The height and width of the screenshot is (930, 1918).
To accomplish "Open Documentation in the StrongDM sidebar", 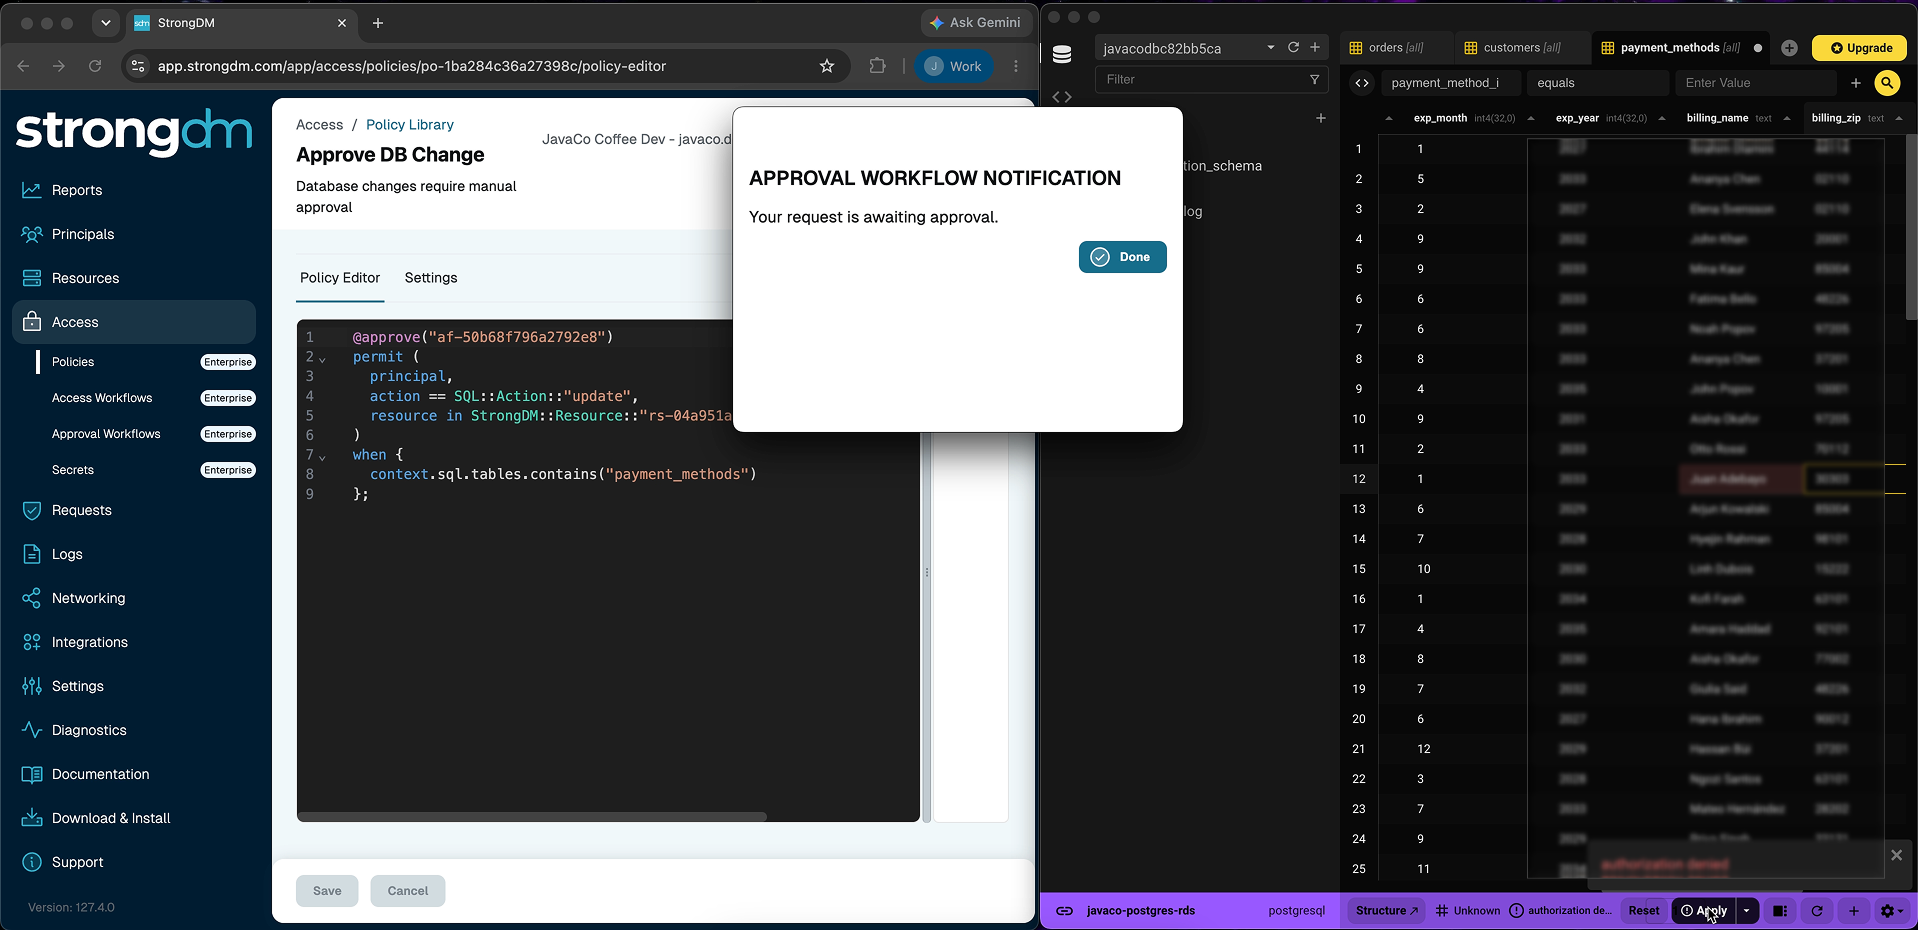I will 100,774.
